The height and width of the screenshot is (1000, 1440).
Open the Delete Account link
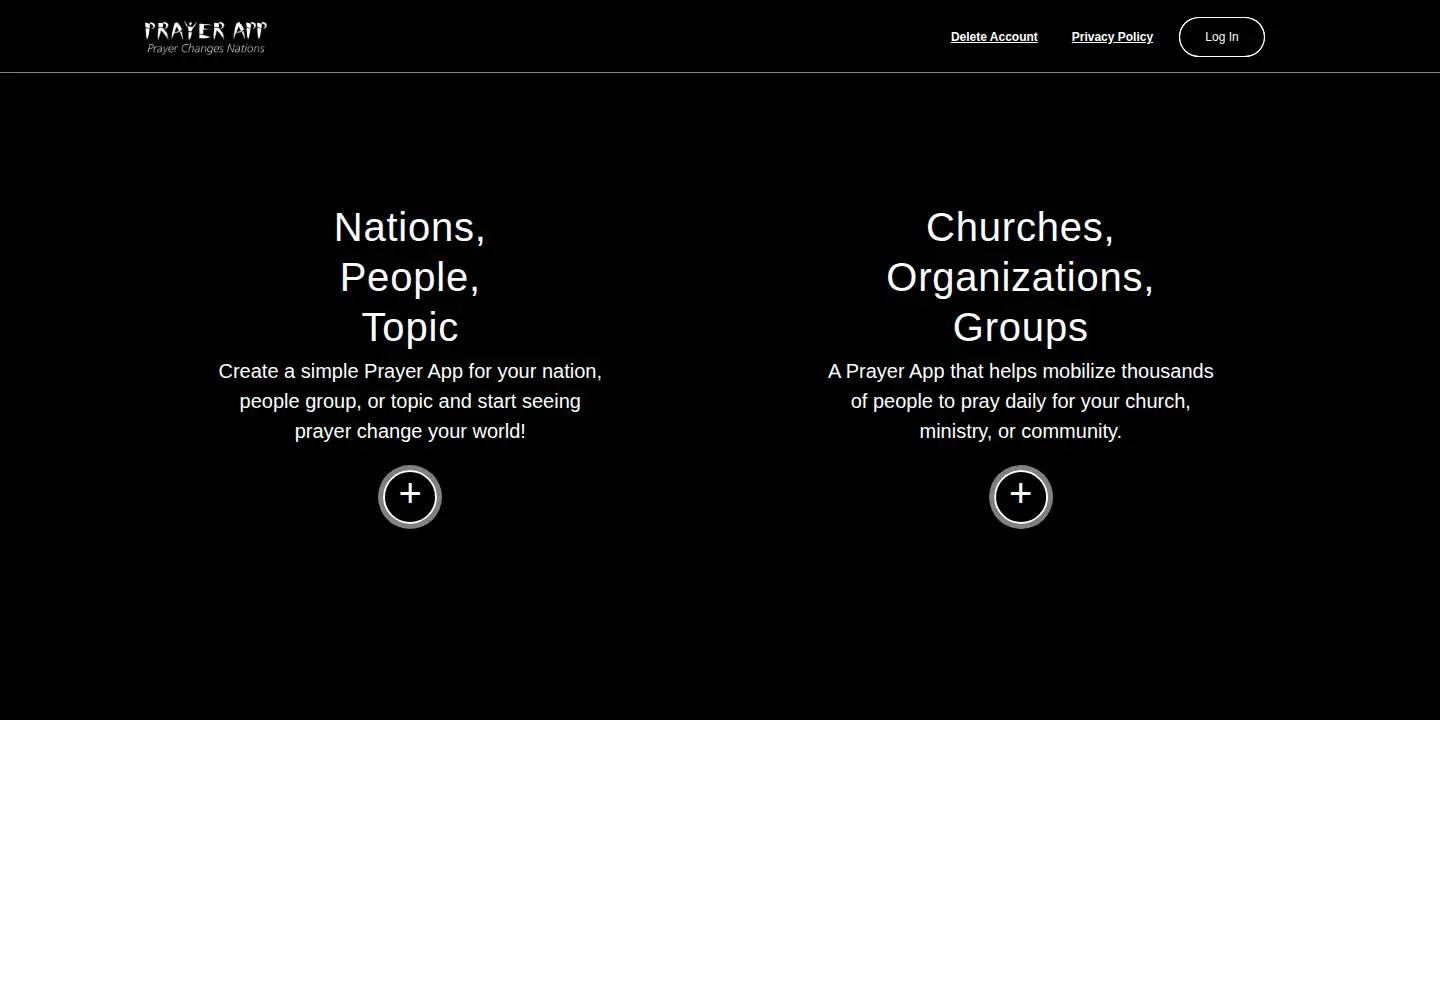point(994,37)
